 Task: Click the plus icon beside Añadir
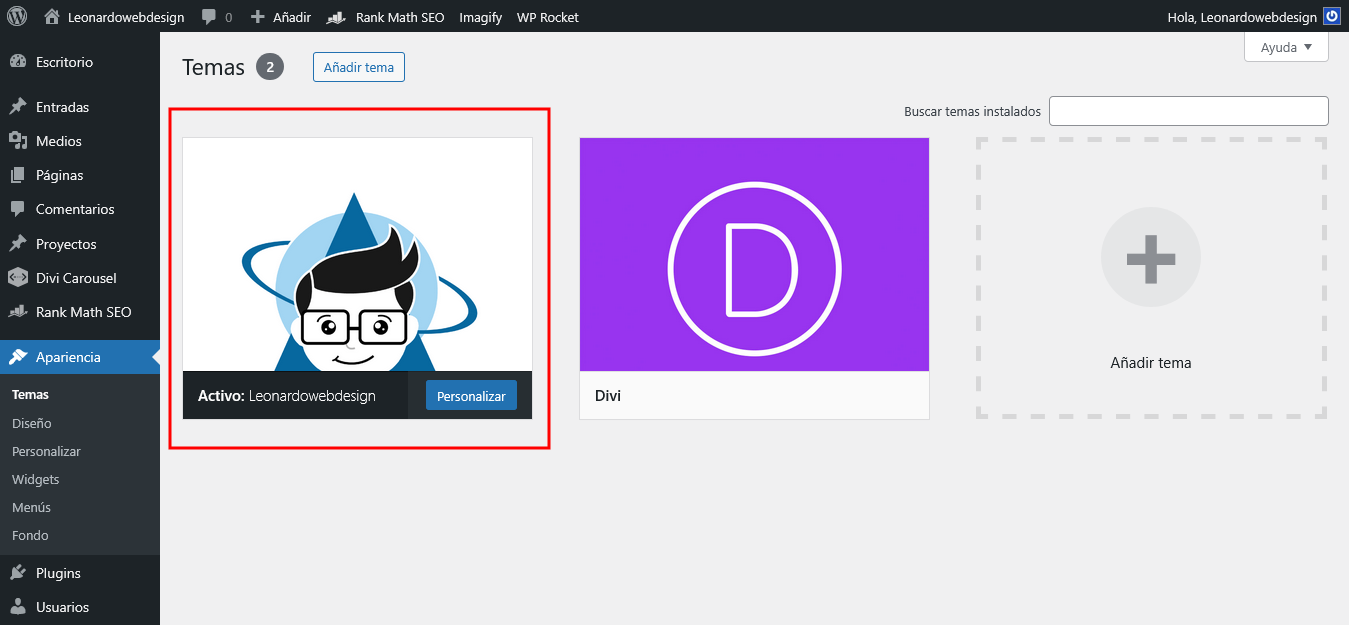click(x=257, y=17)
